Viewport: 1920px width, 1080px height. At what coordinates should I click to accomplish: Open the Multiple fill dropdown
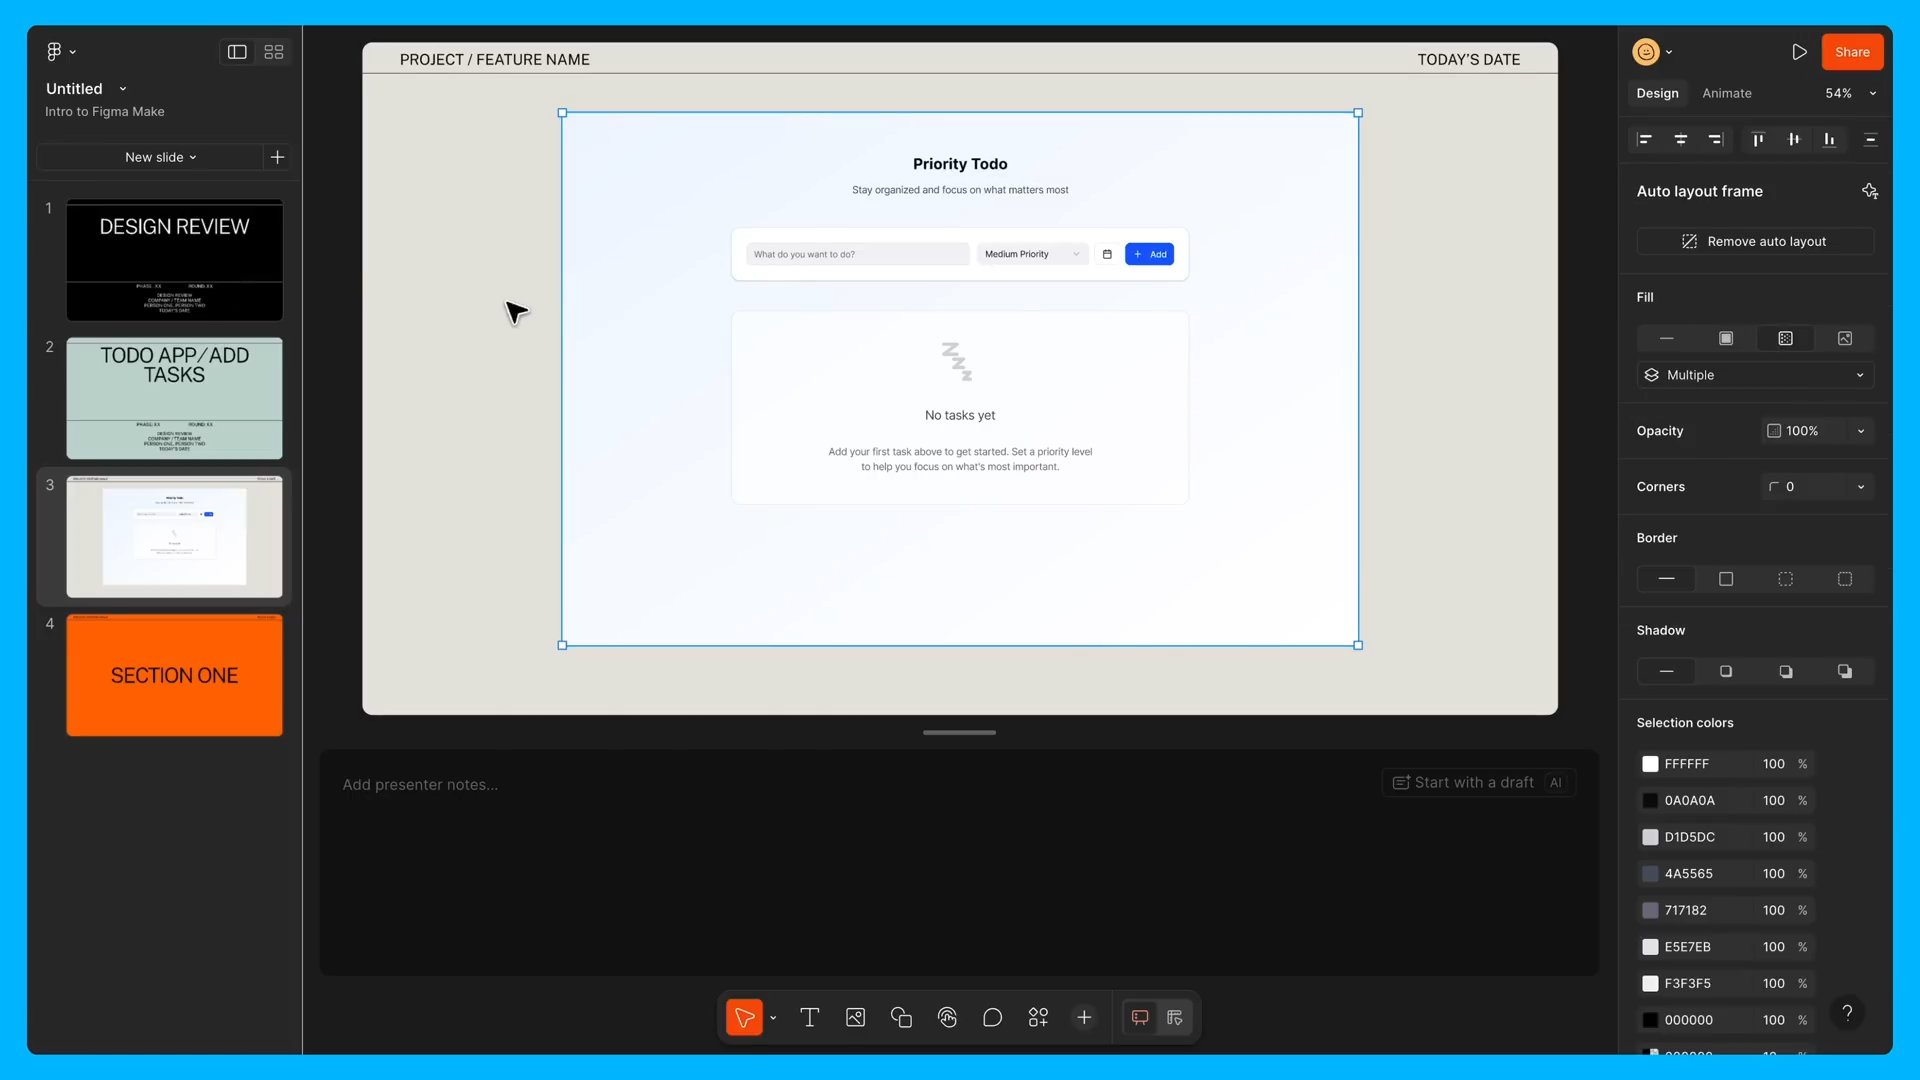click(x=1755, y=375)
